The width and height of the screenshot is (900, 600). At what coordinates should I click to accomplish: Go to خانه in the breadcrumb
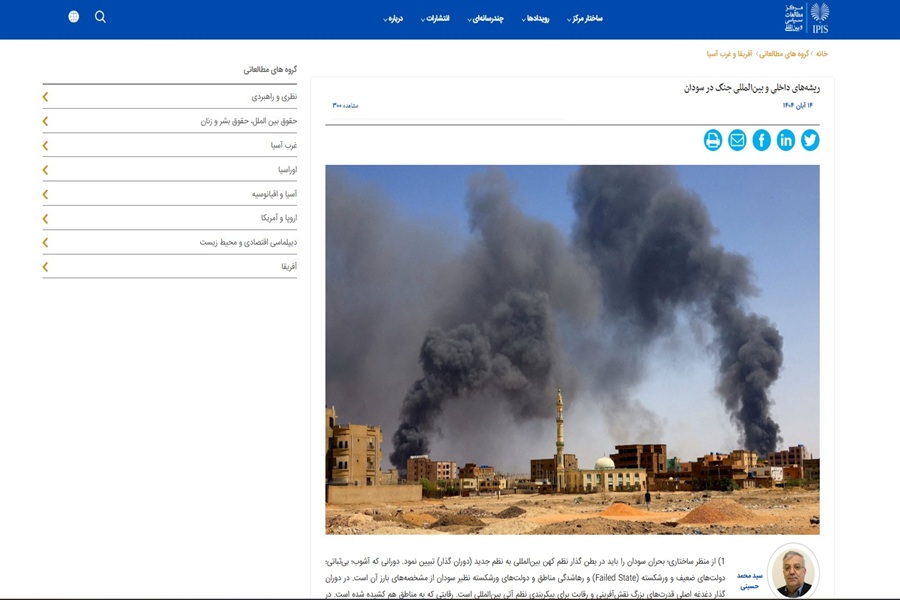coord(821,53)
